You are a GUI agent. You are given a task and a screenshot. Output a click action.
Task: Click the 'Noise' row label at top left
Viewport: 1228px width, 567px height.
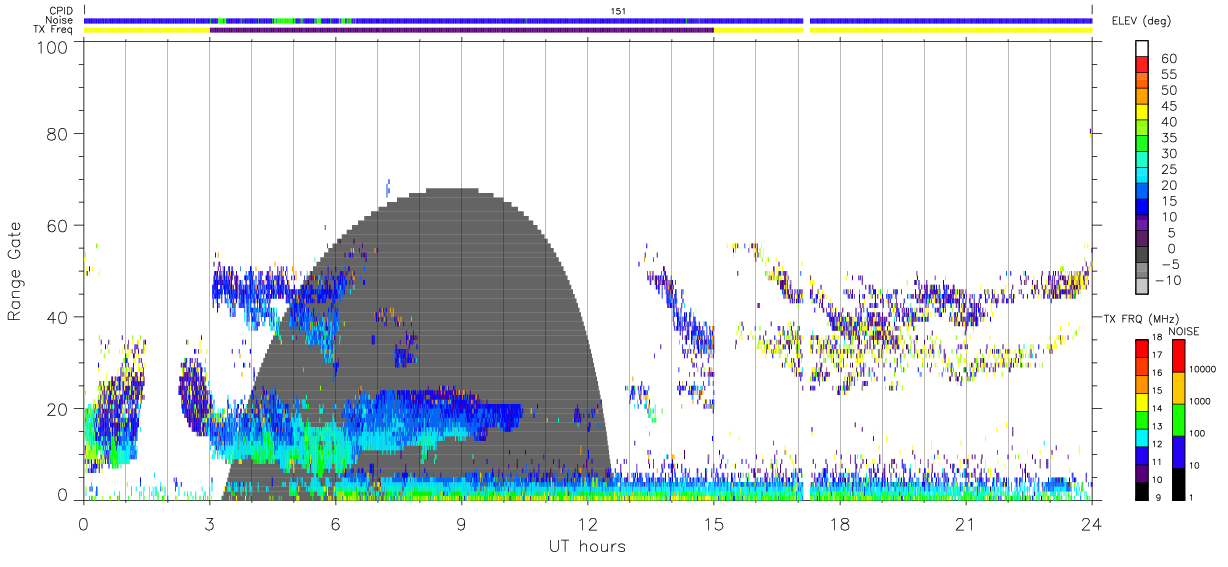(61, 20)
